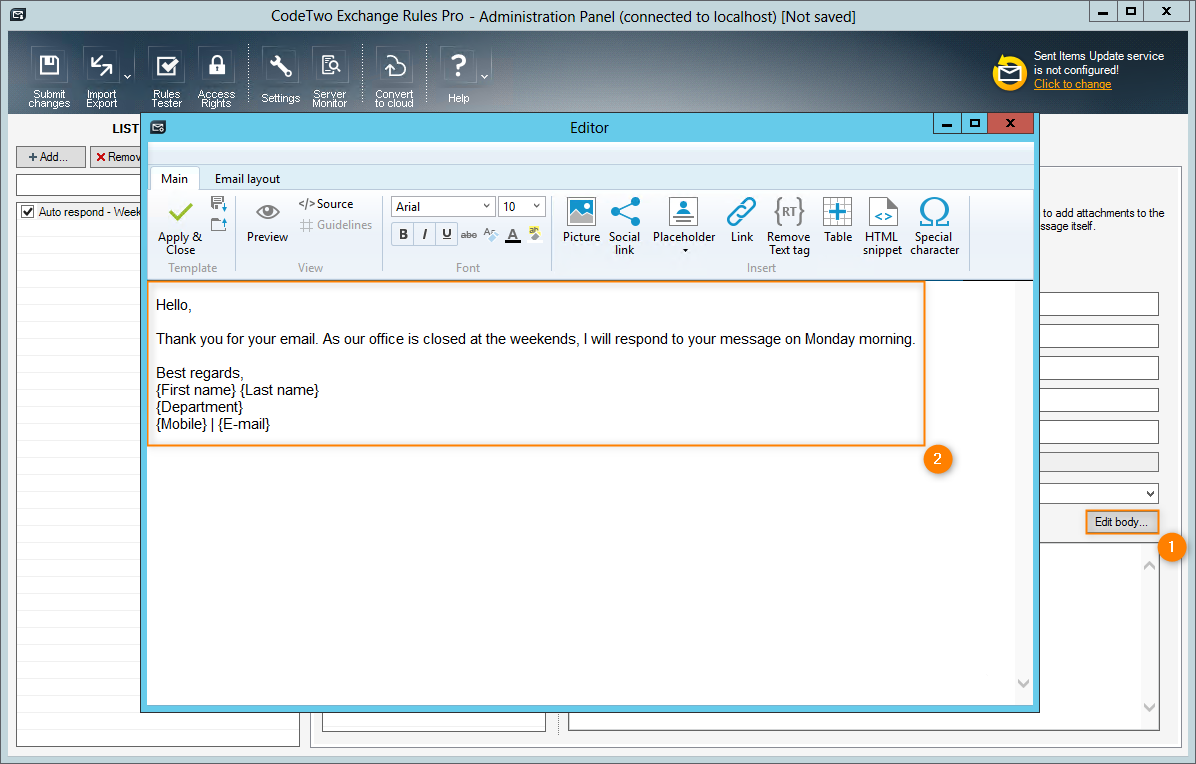Click the 'Hello,' line in editor
Viewport: 1196px width, 764px height.
[174, 305]
